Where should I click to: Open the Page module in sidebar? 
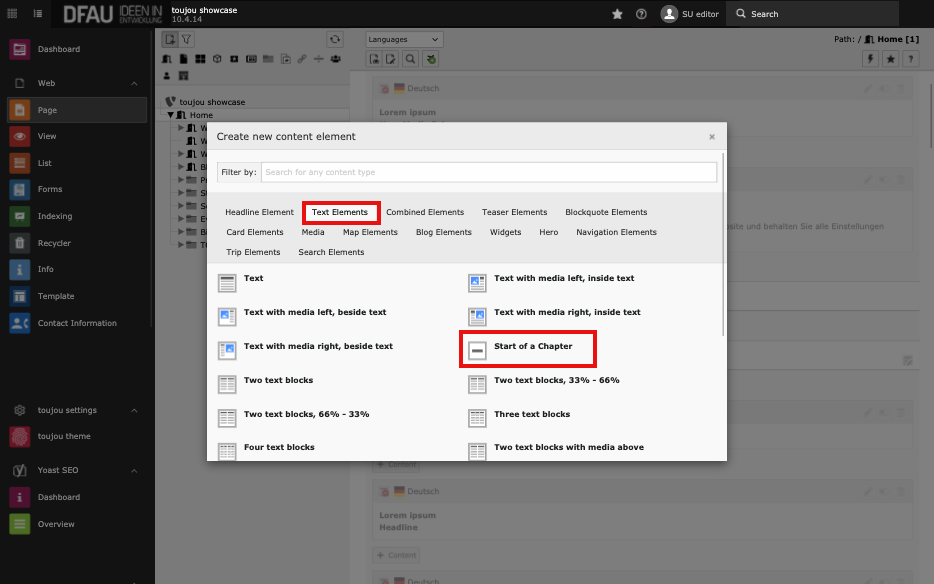(47, 110)
